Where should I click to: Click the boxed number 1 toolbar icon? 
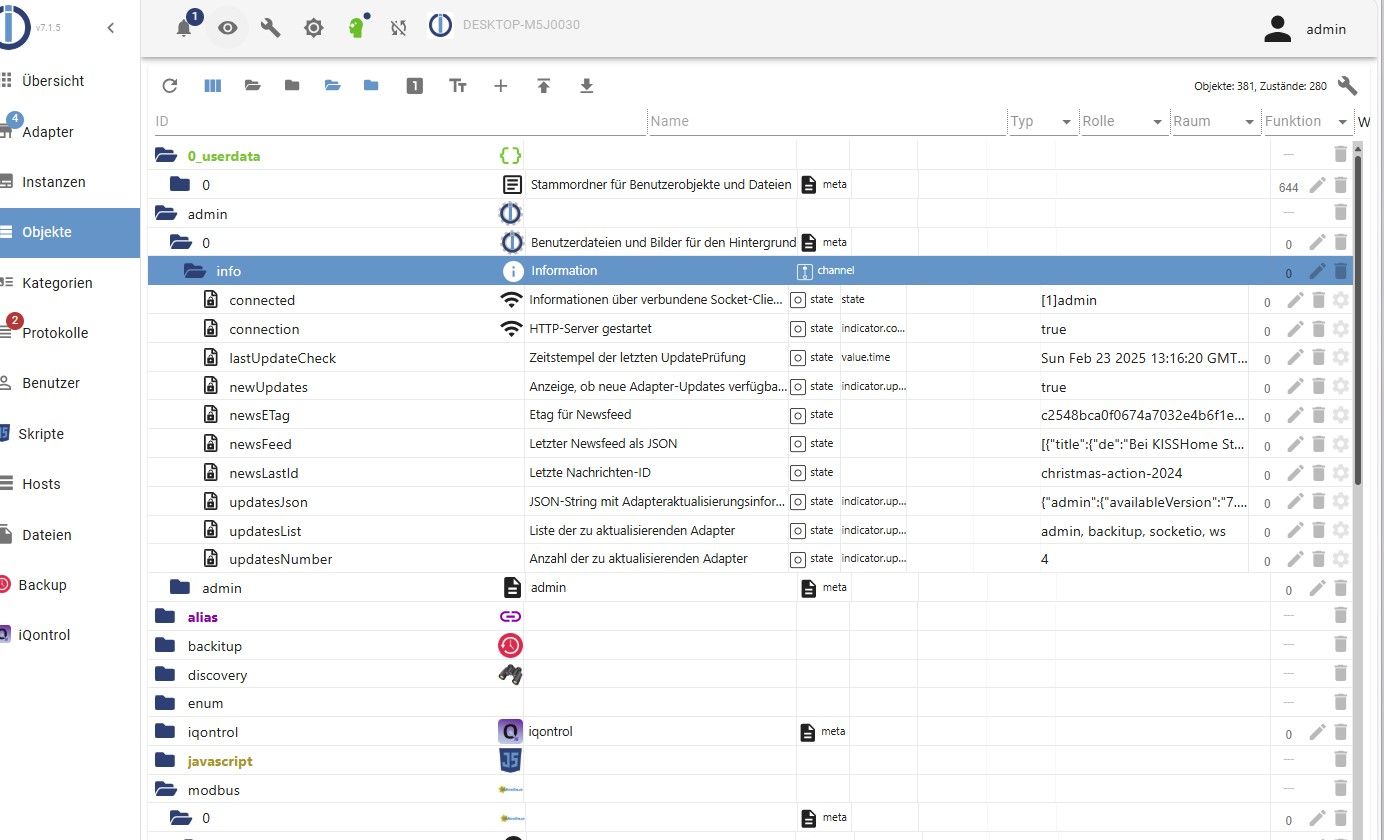414,86
